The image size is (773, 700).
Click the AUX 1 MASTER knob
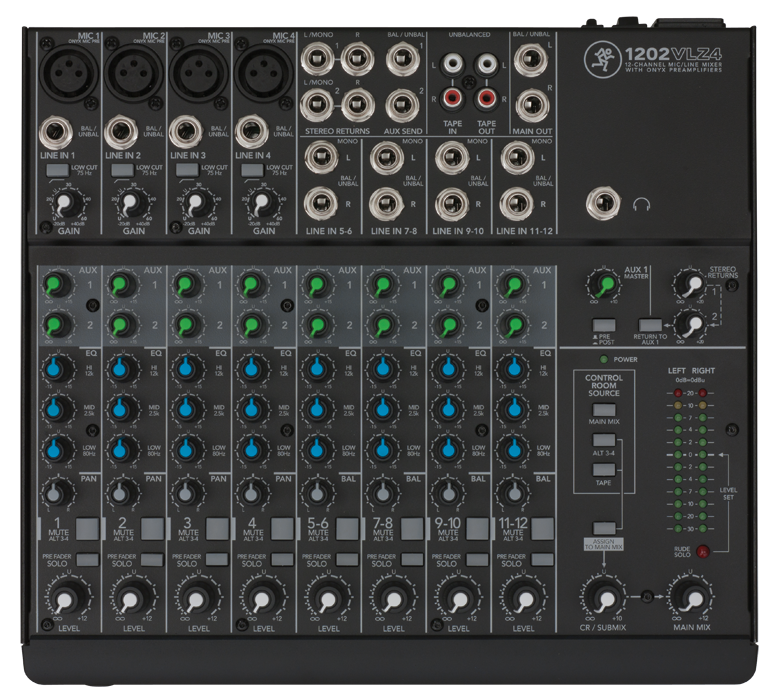click(604, 284)
